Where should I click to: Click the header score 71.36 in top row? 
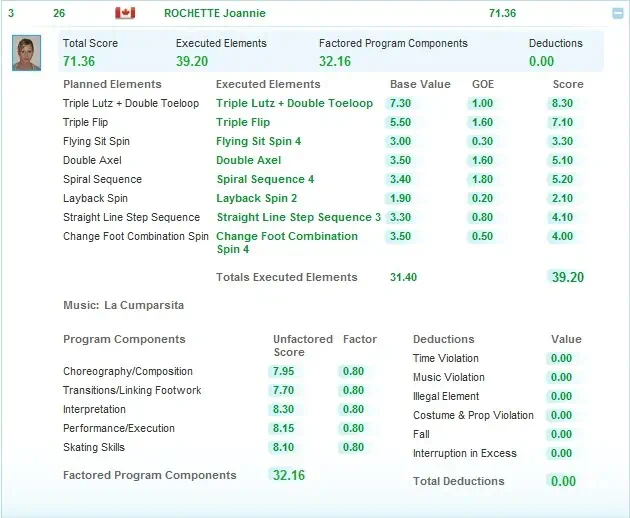tap(502, 13)
